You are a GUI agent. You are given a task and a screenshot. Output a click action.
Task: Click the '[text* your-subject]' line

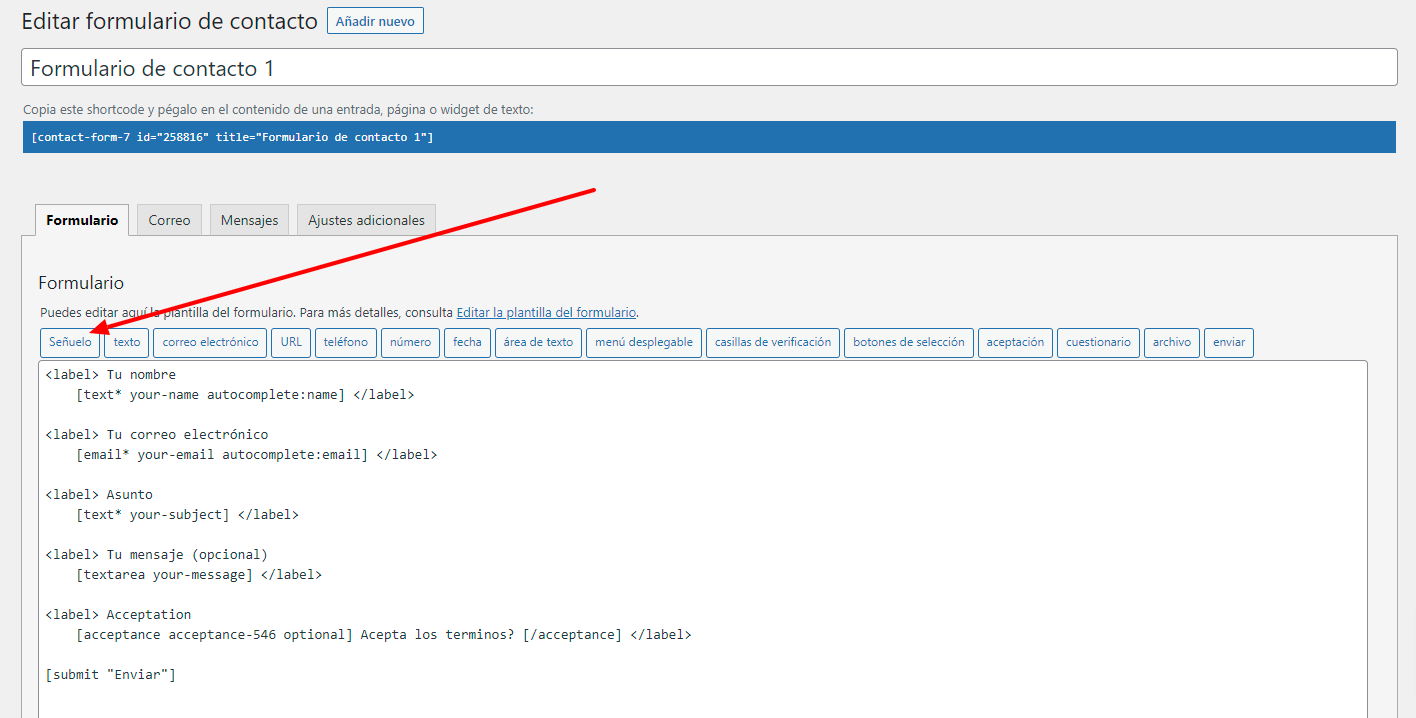[x=187, y=515]
